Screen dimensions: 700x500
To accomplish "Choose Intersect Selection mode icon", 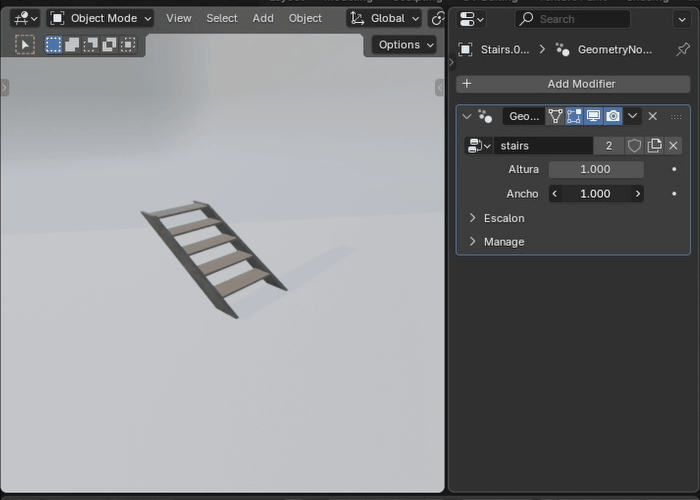I will [128, 45].
